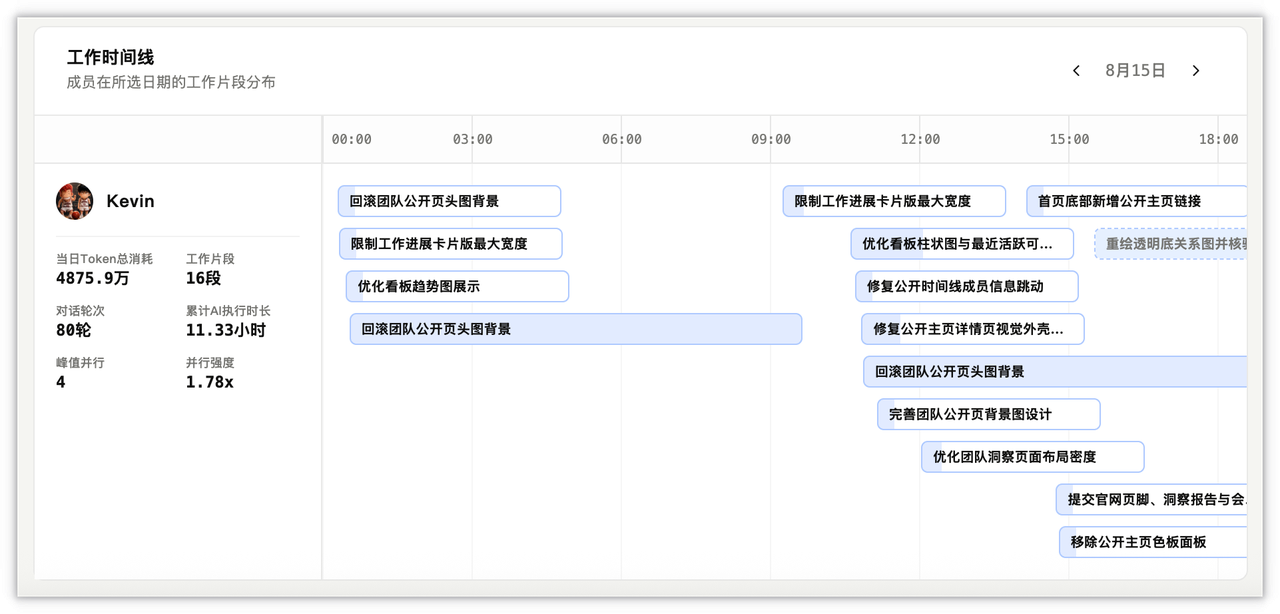Open the dashed 重绘透明底关系图 segment

pos(1171,244)
